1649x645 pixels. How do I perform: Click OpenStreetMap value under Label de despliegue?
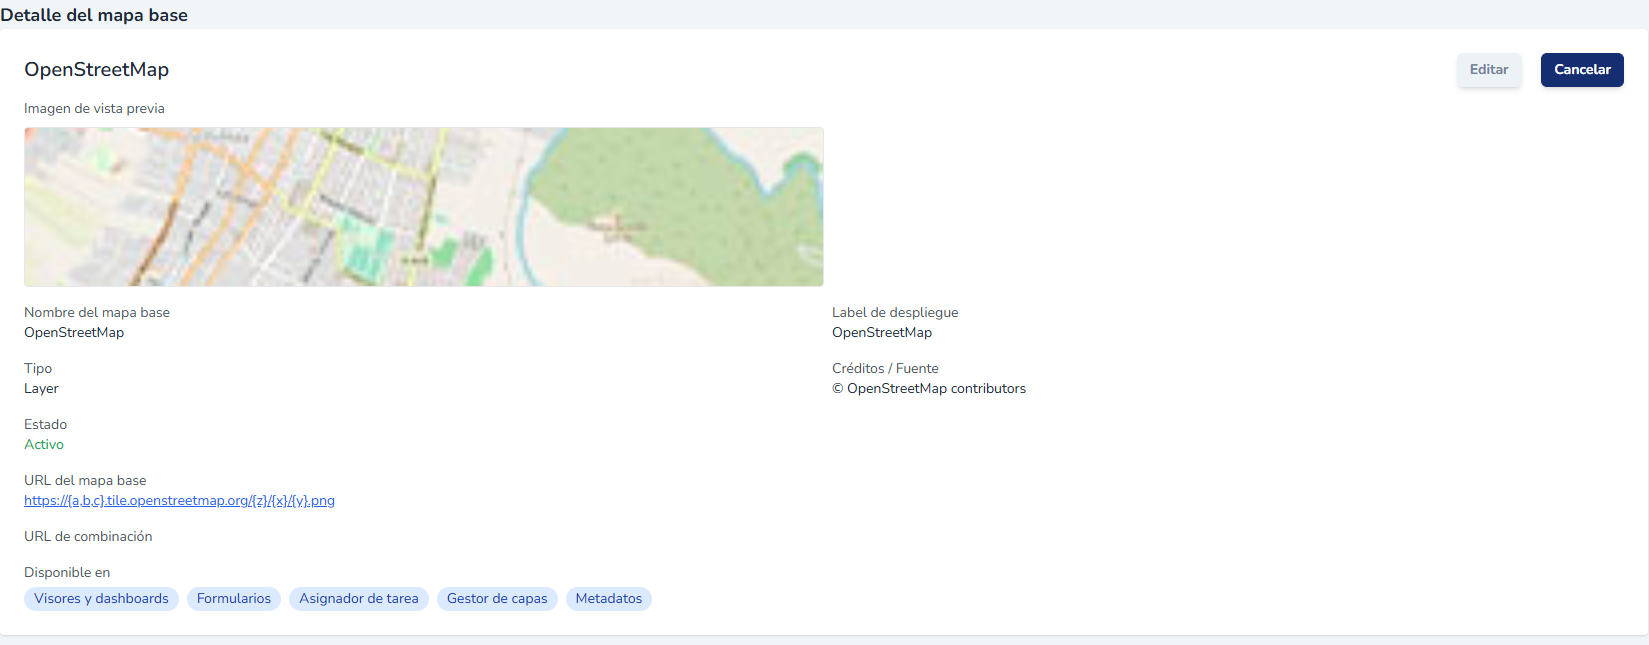point(882,333)
